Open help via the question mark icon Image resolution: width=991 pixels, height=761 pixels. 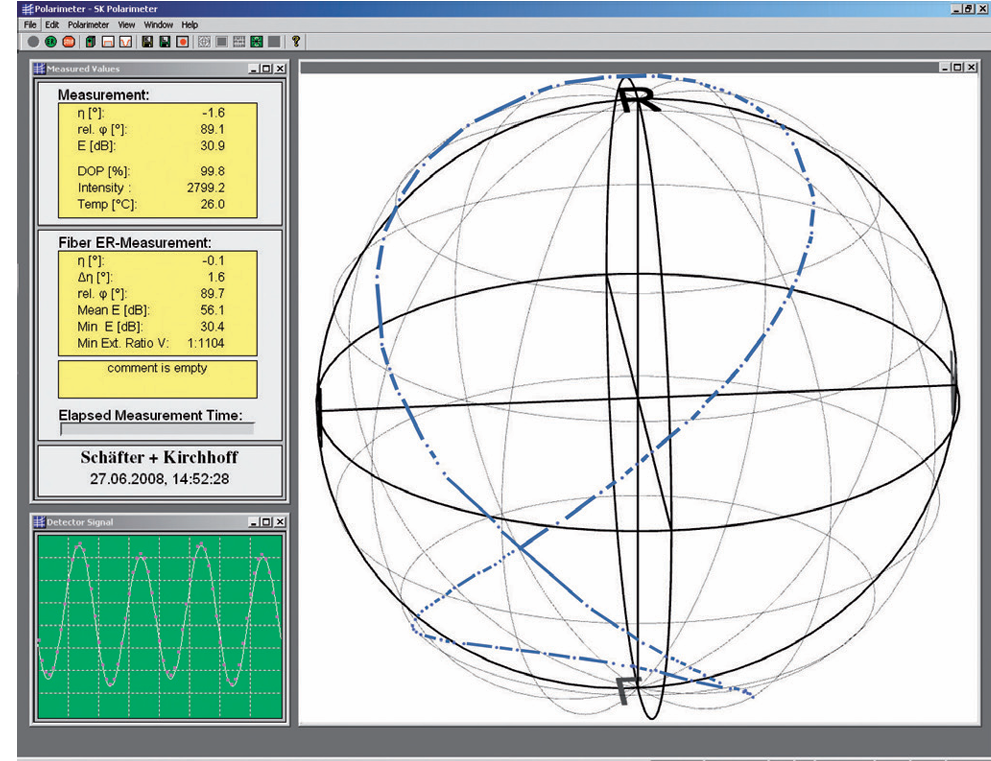click(296, 42)
